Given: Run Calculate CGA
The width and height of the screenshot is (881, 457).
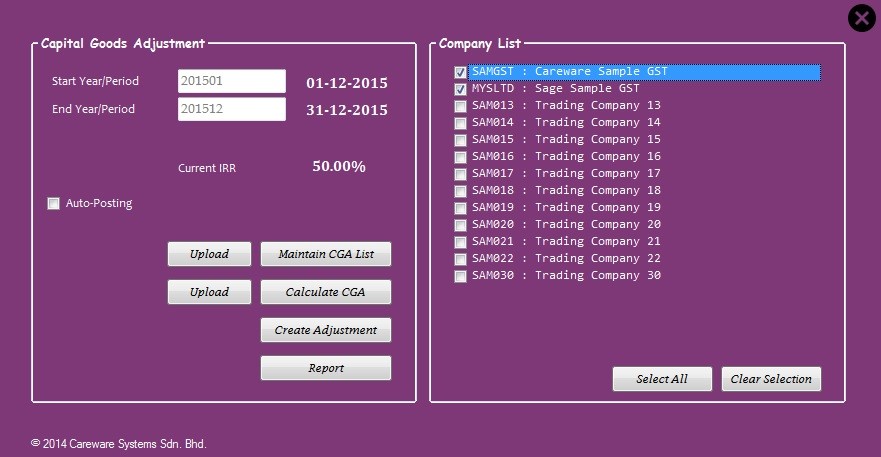Looking at the screenshot, I should pyautogui.click(x=325, y=292).
